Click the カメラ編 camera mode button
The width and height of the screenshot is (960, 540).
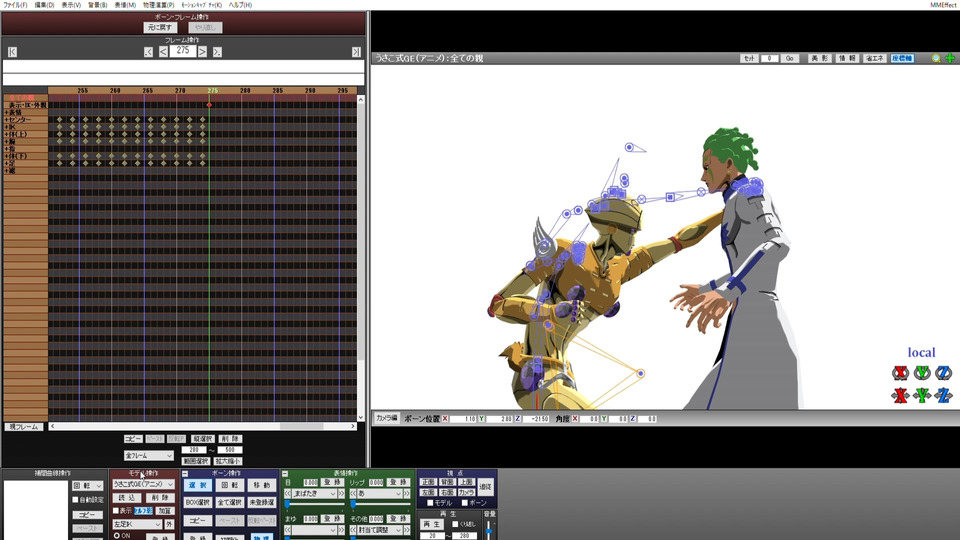point(386,418)
